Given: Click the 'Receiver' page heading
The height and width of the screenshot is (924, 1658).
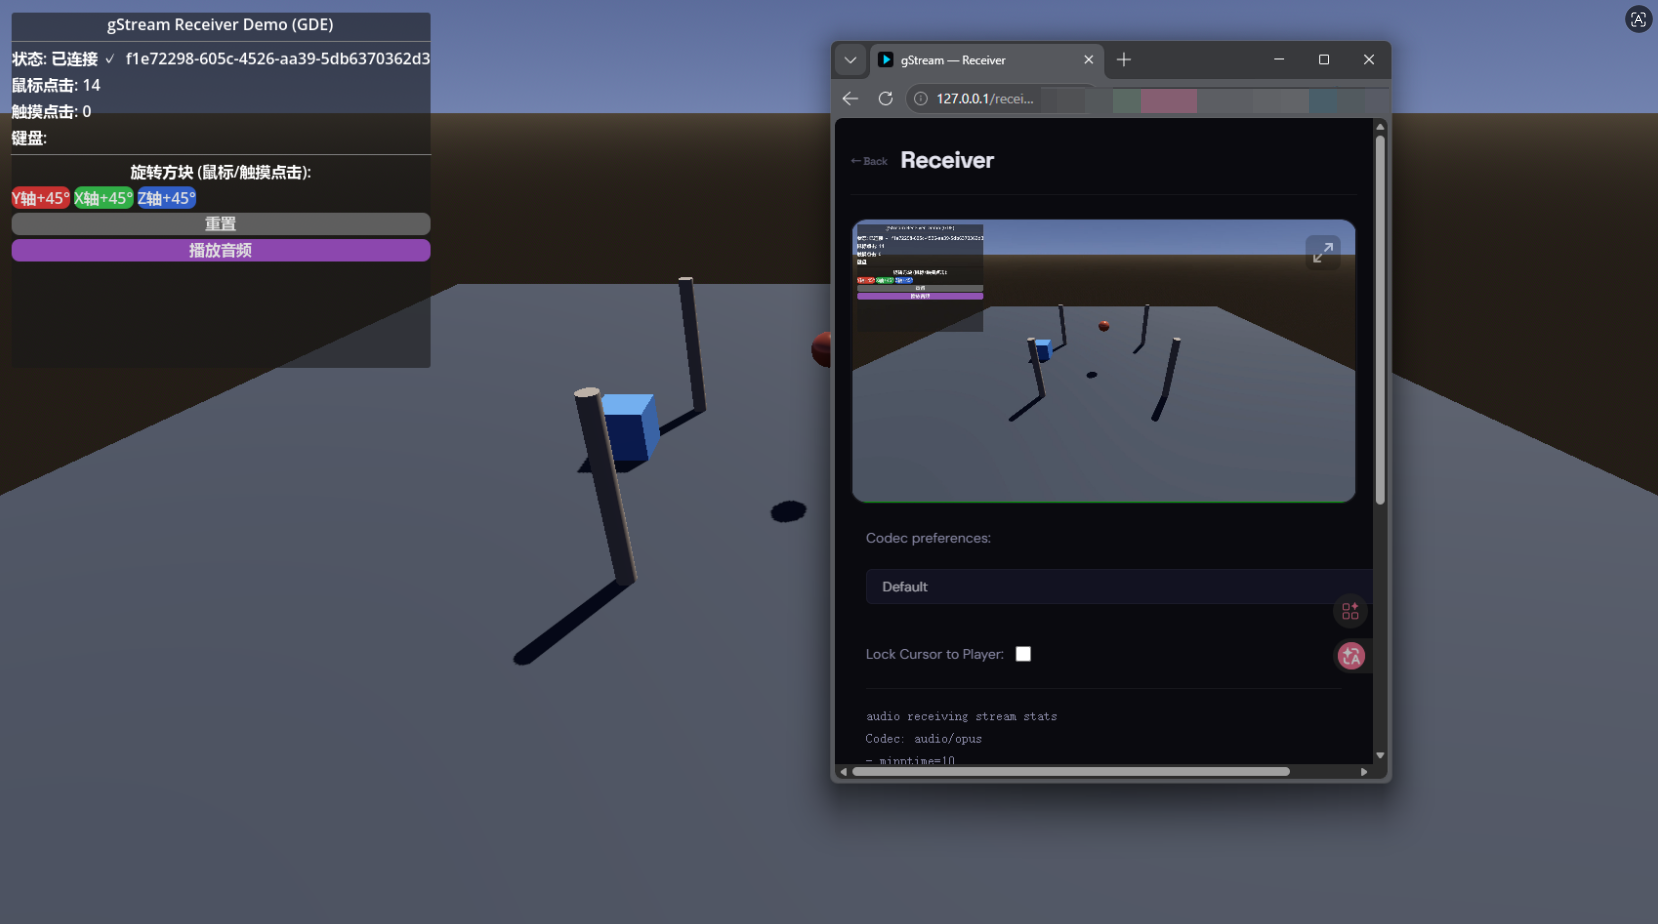Looking at the screenshot, I should click(x=947, y=160).
